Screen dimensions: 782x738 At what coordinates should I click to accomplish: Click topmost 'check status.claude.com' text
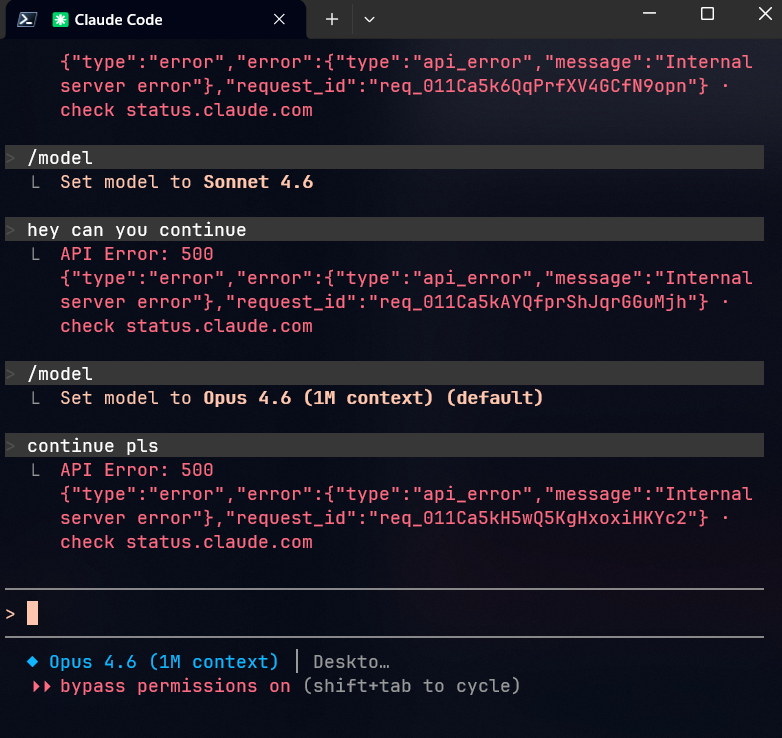(x=187, y=110)
